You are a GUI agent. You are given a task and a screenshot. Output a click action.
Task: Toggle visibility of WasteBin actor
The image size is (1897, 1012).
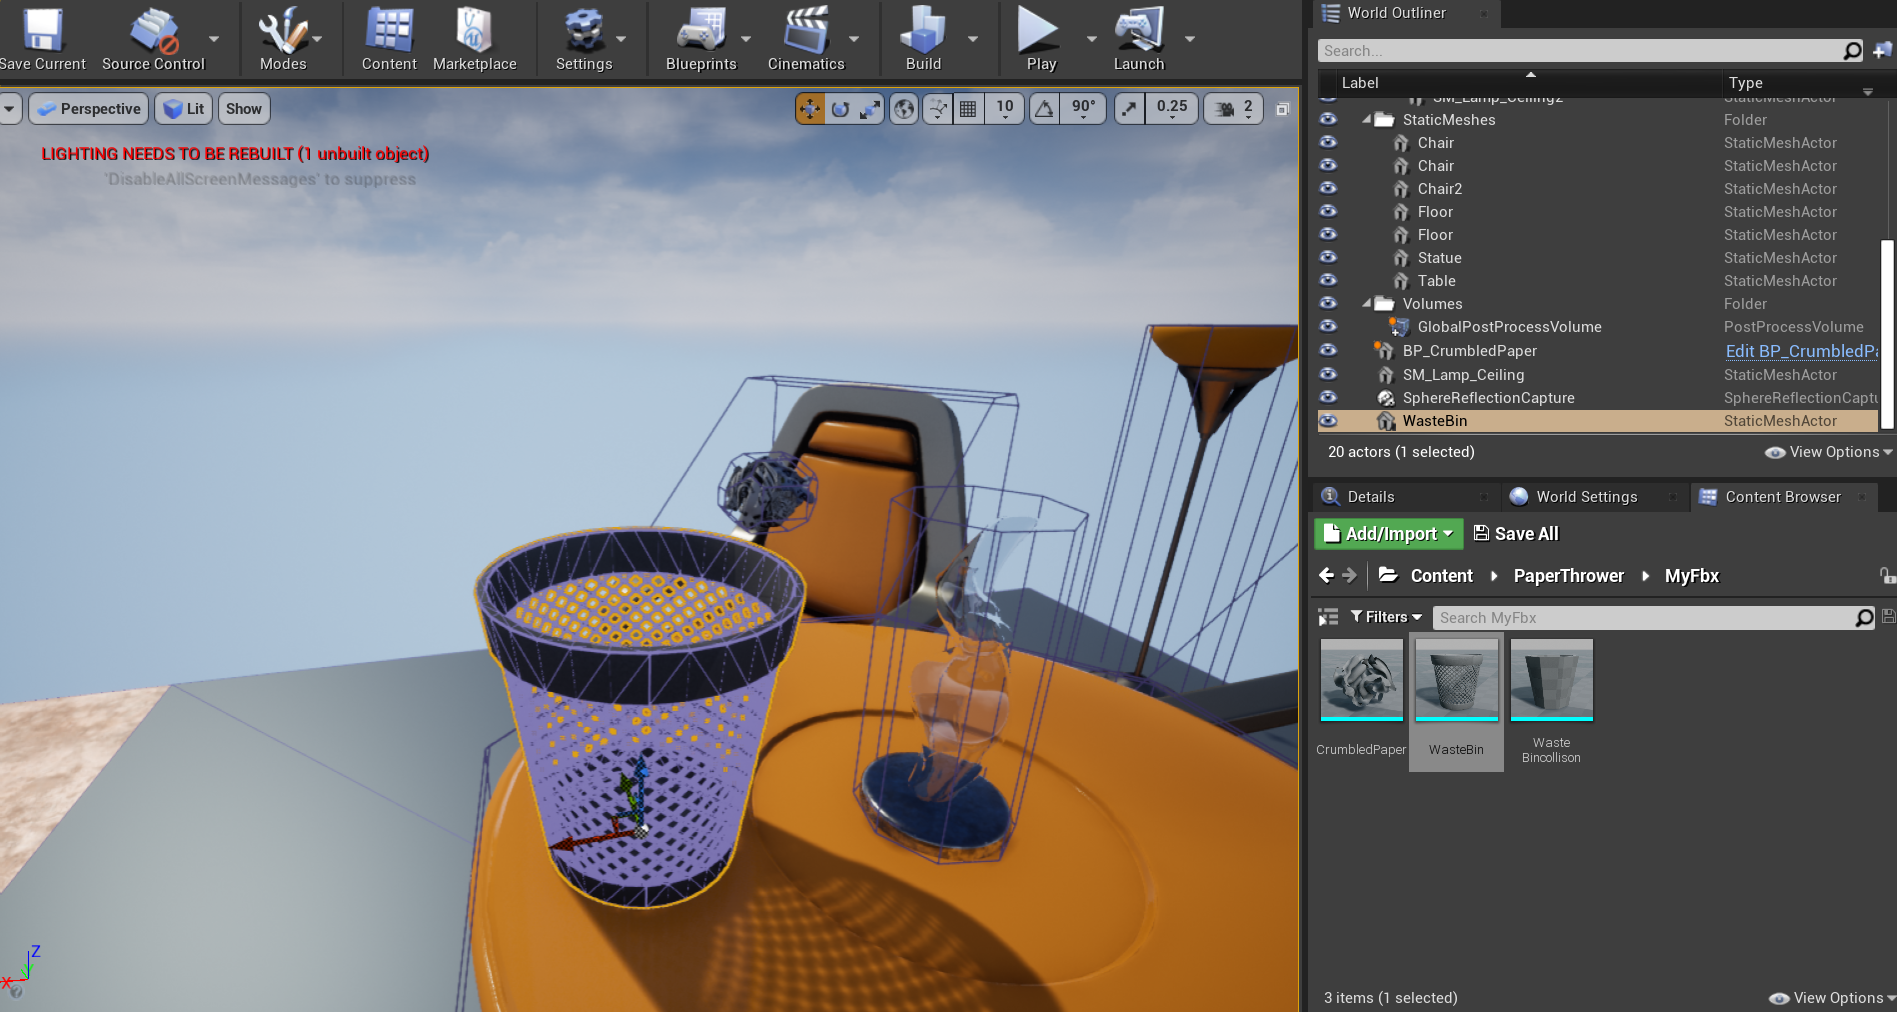click(x=1328, y=421)
